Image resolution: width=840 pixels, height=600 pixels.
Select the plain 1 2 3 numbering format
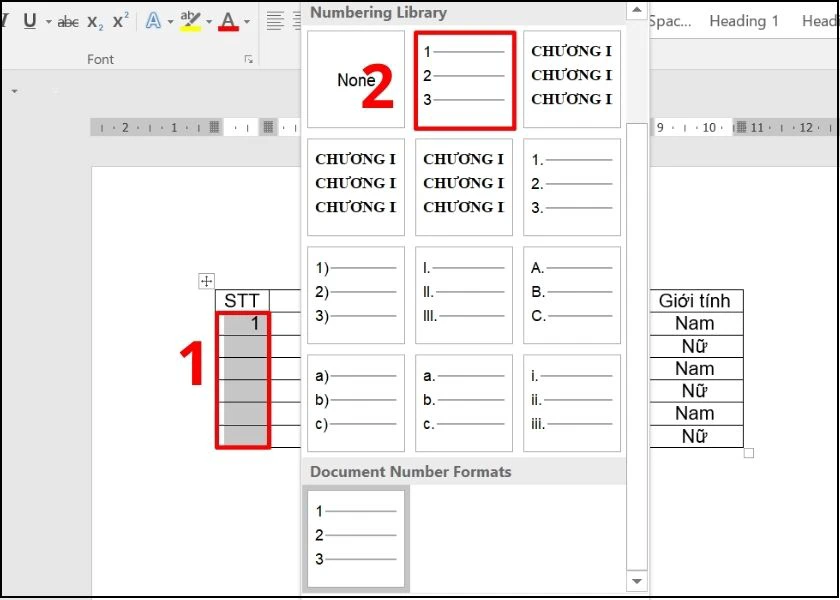(465, 80)
